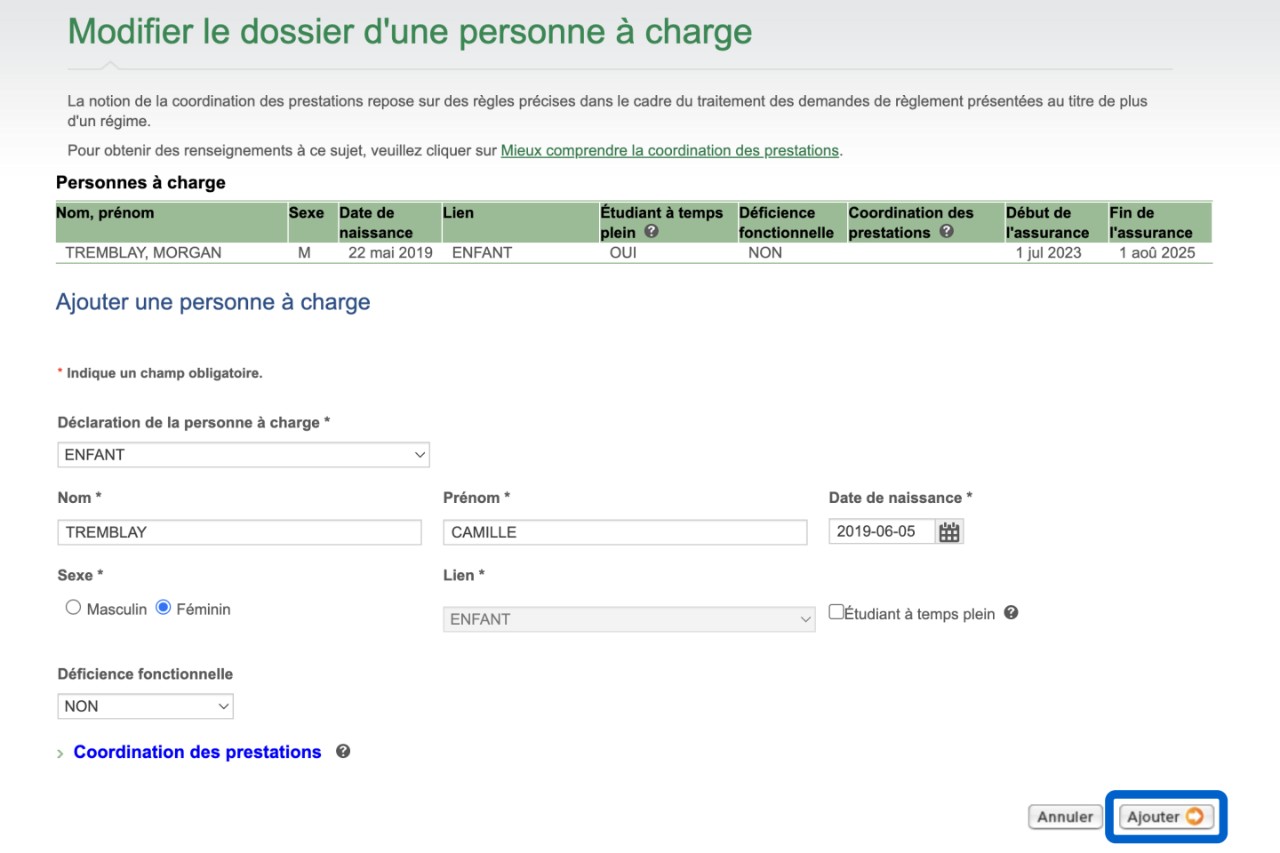Open the Déficience fonctionnelle dropdown
The image size is (1280, 853).
click(145, 706)
